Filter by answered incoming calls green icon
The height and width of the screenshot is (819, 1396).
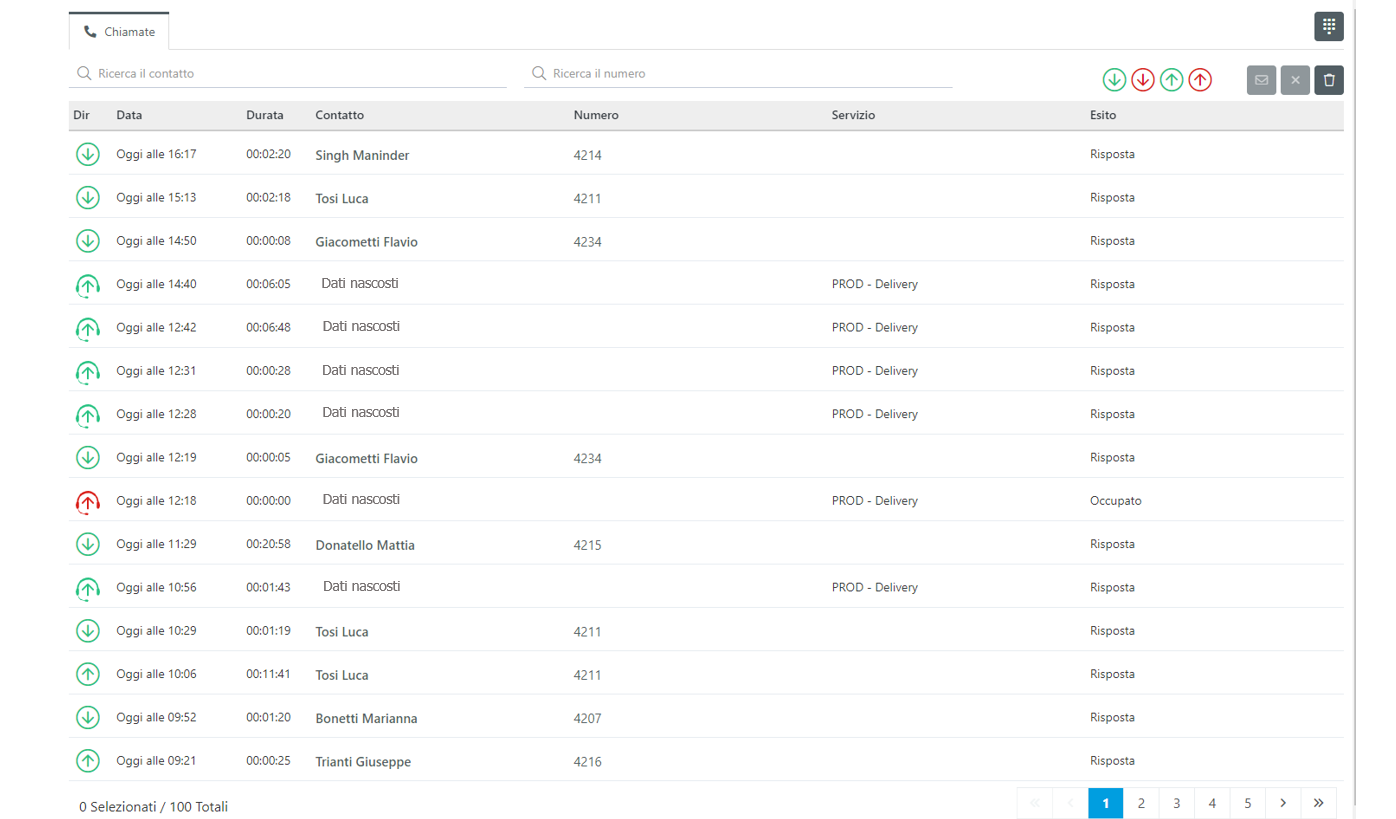tap(1114, 80)
